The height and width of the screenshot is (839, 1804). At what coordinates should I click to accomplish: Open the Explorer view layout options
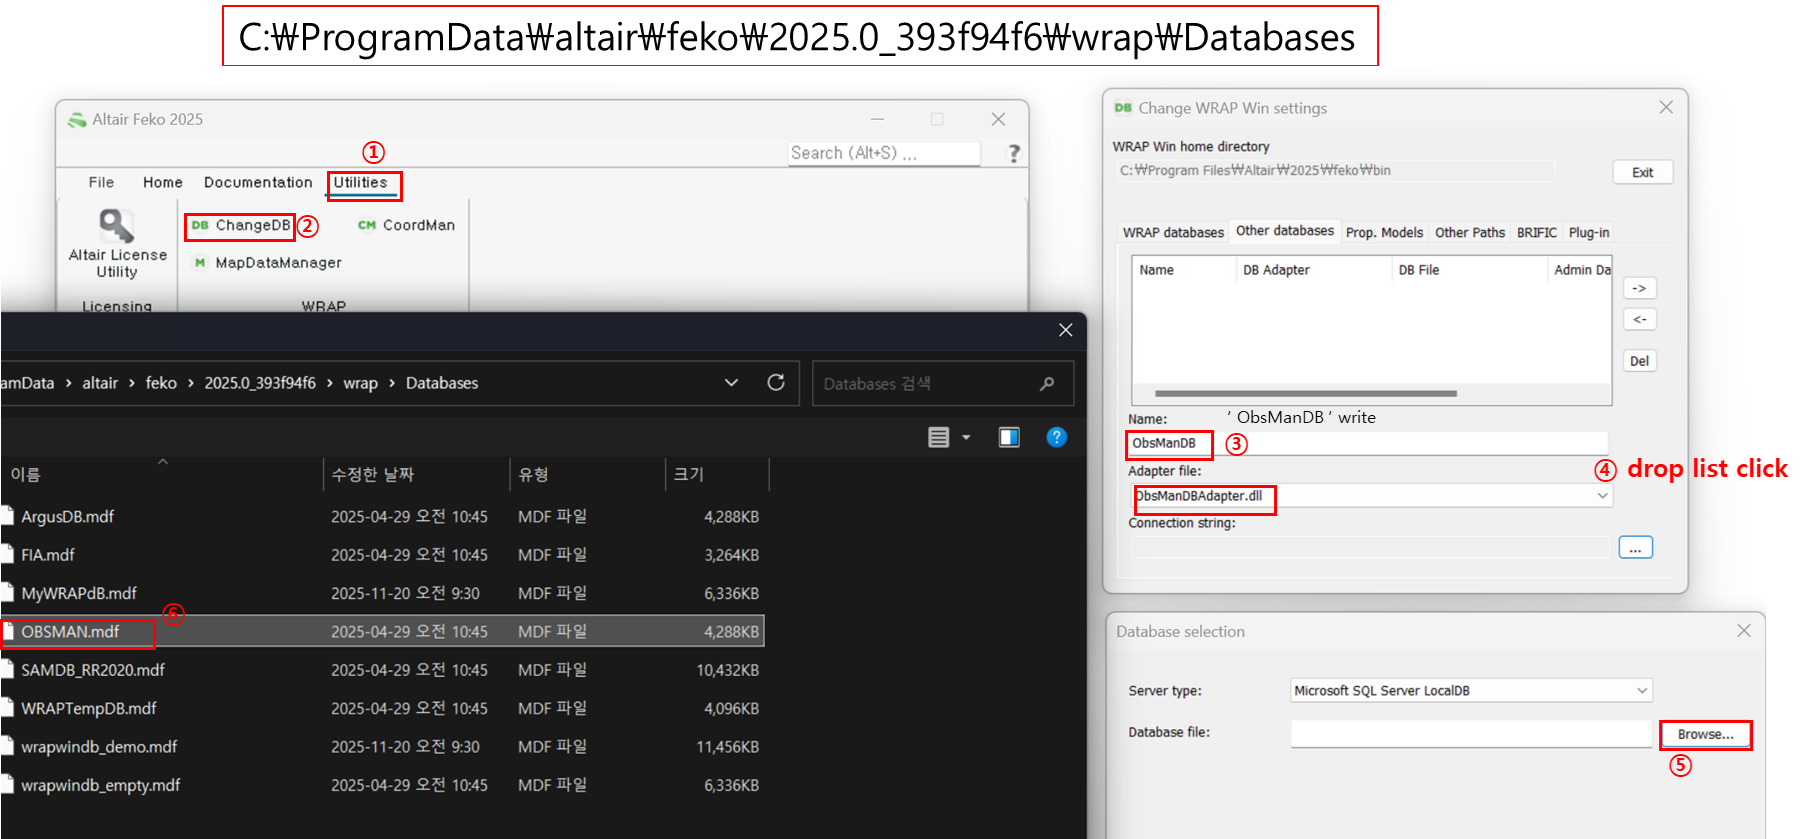point(938,437)
